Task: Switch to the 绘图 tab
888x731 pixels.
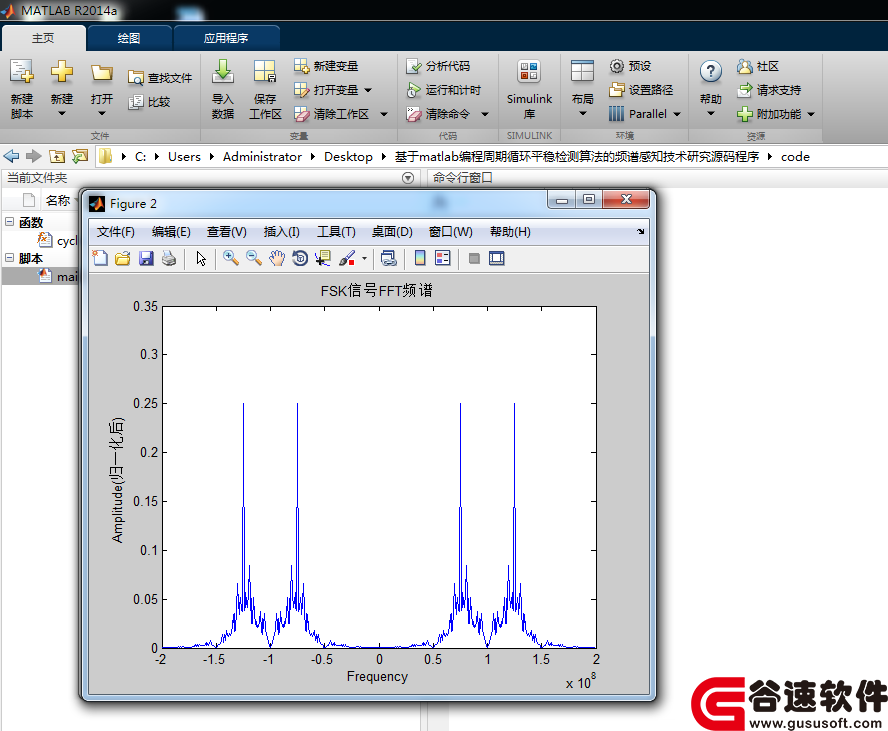Action: coord(129,38)
